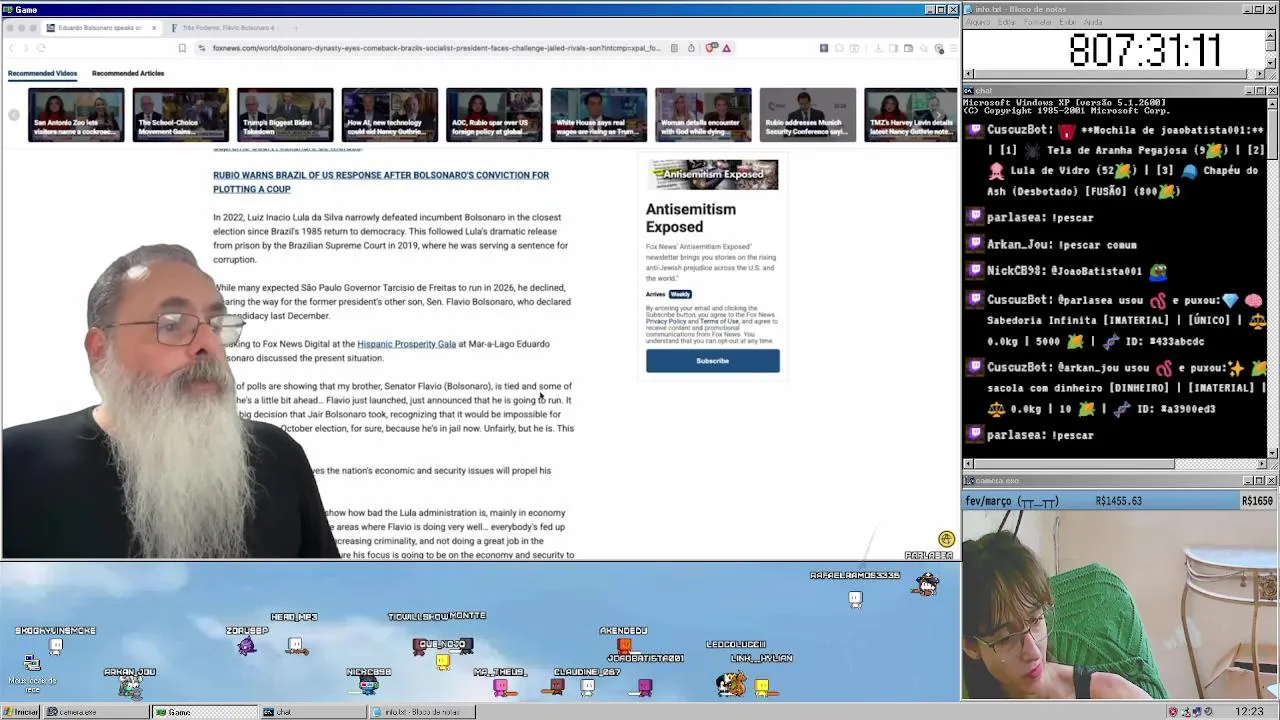Click the Iniciar start button

point(21,712)
